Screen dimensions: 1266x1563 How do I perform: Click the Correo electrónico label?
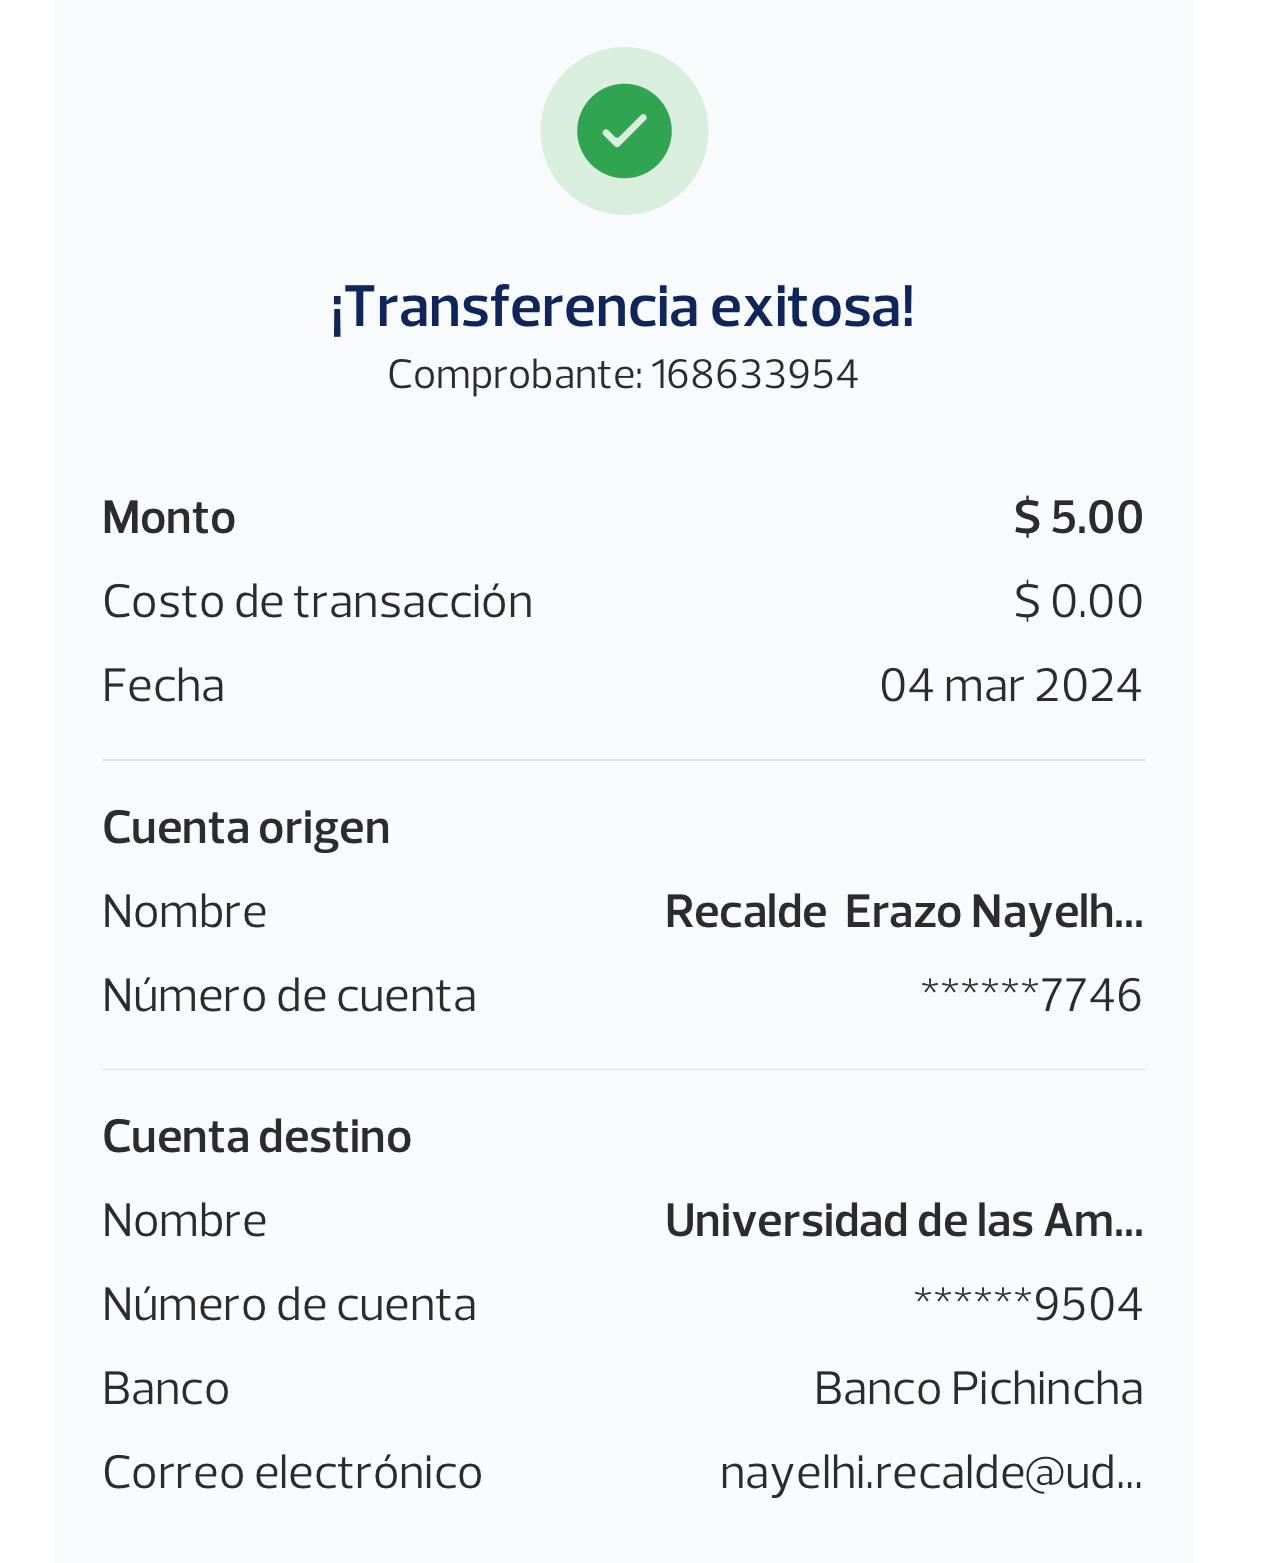pos(292,1473)
